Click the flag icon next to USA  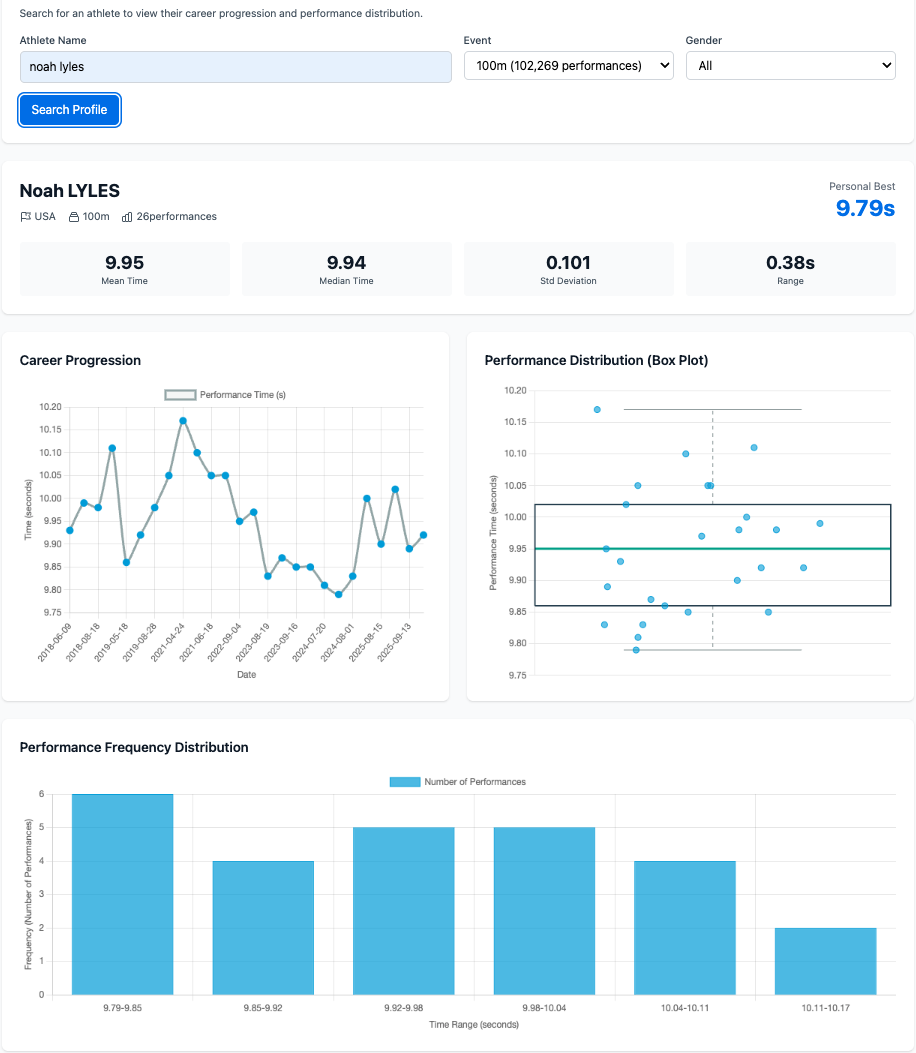(26, 217)
